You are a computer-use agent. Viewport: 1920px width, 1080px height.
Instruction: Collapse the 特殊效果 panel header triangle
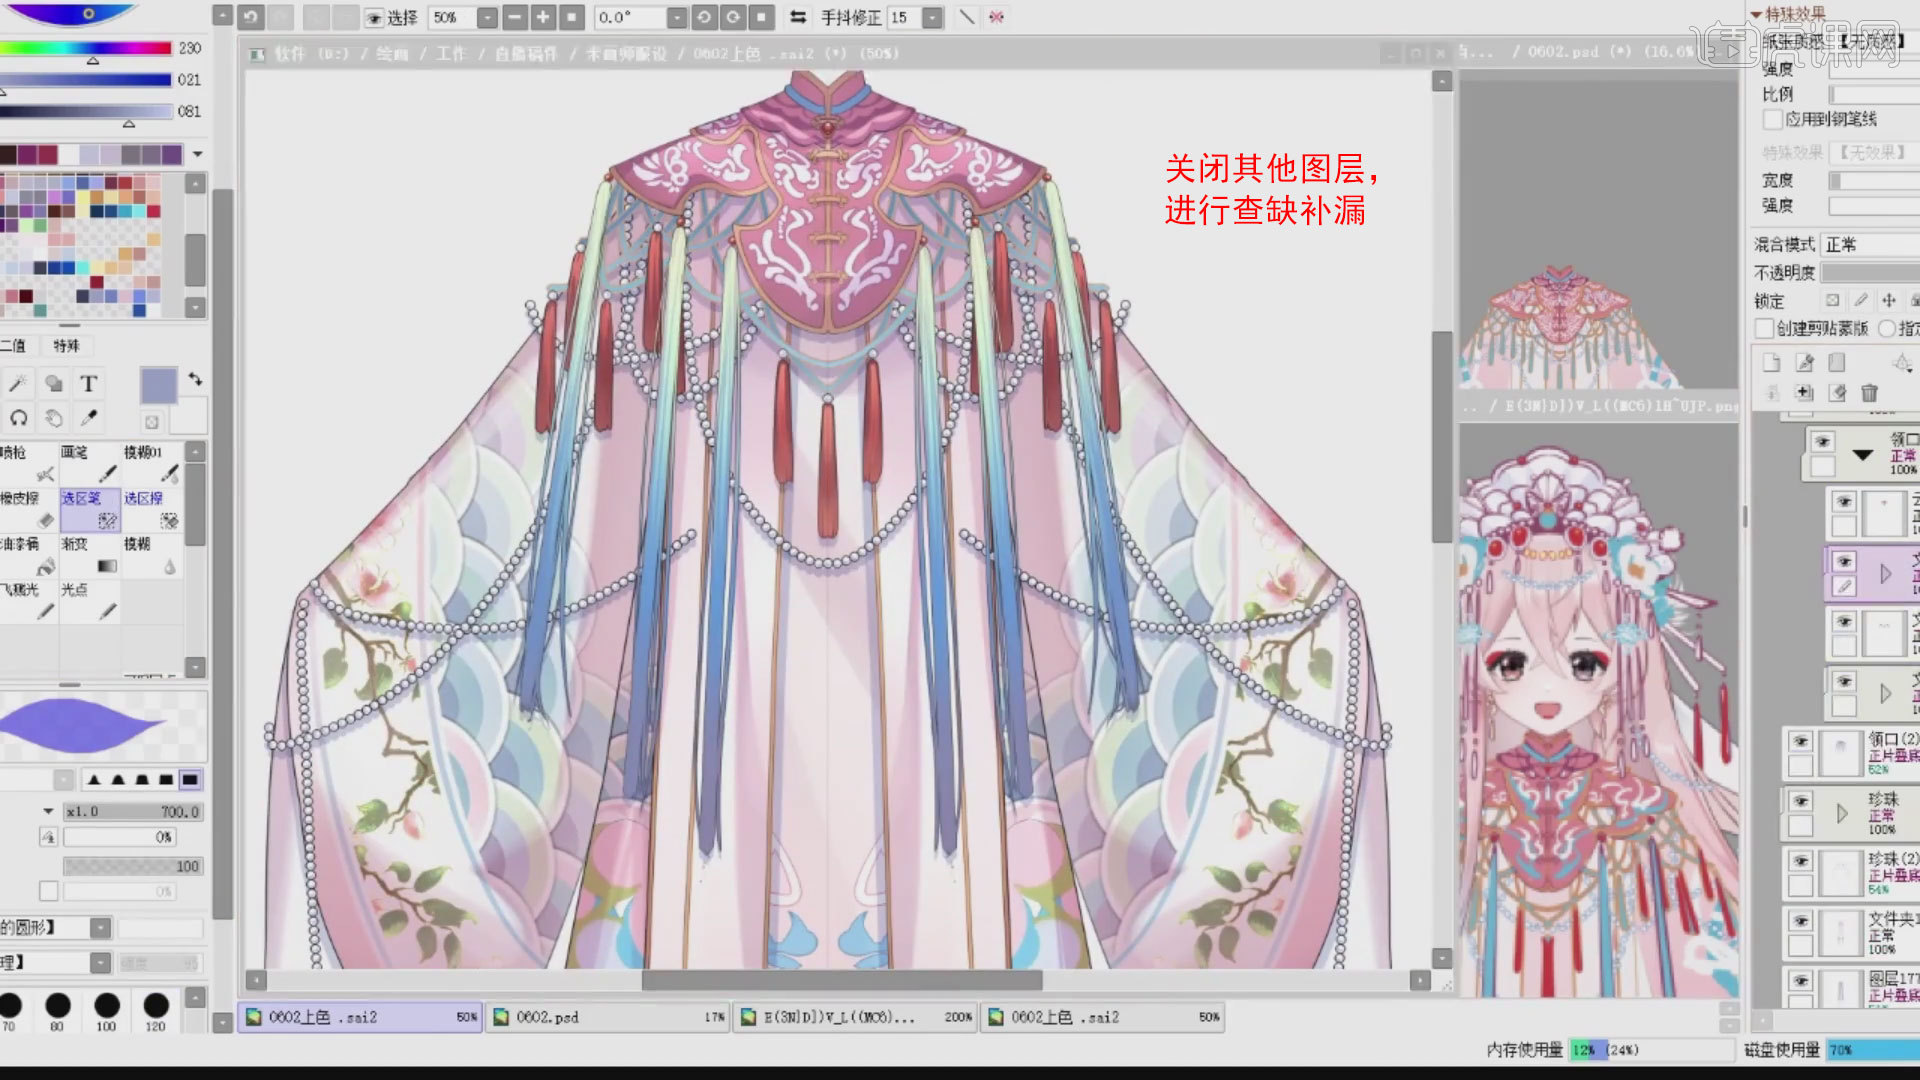pyautogui.click(x=1756, y=14)
